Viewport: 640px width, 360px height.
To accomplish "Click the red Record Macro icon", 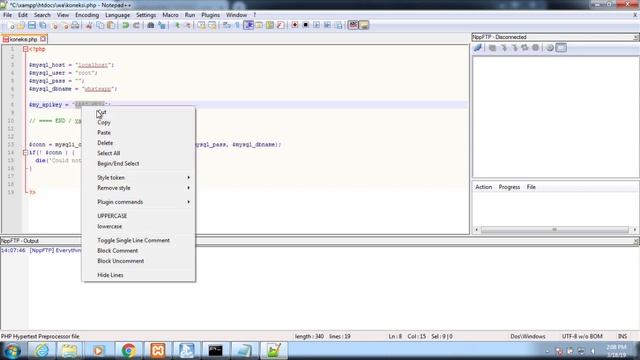I will (x=294, y=25).
